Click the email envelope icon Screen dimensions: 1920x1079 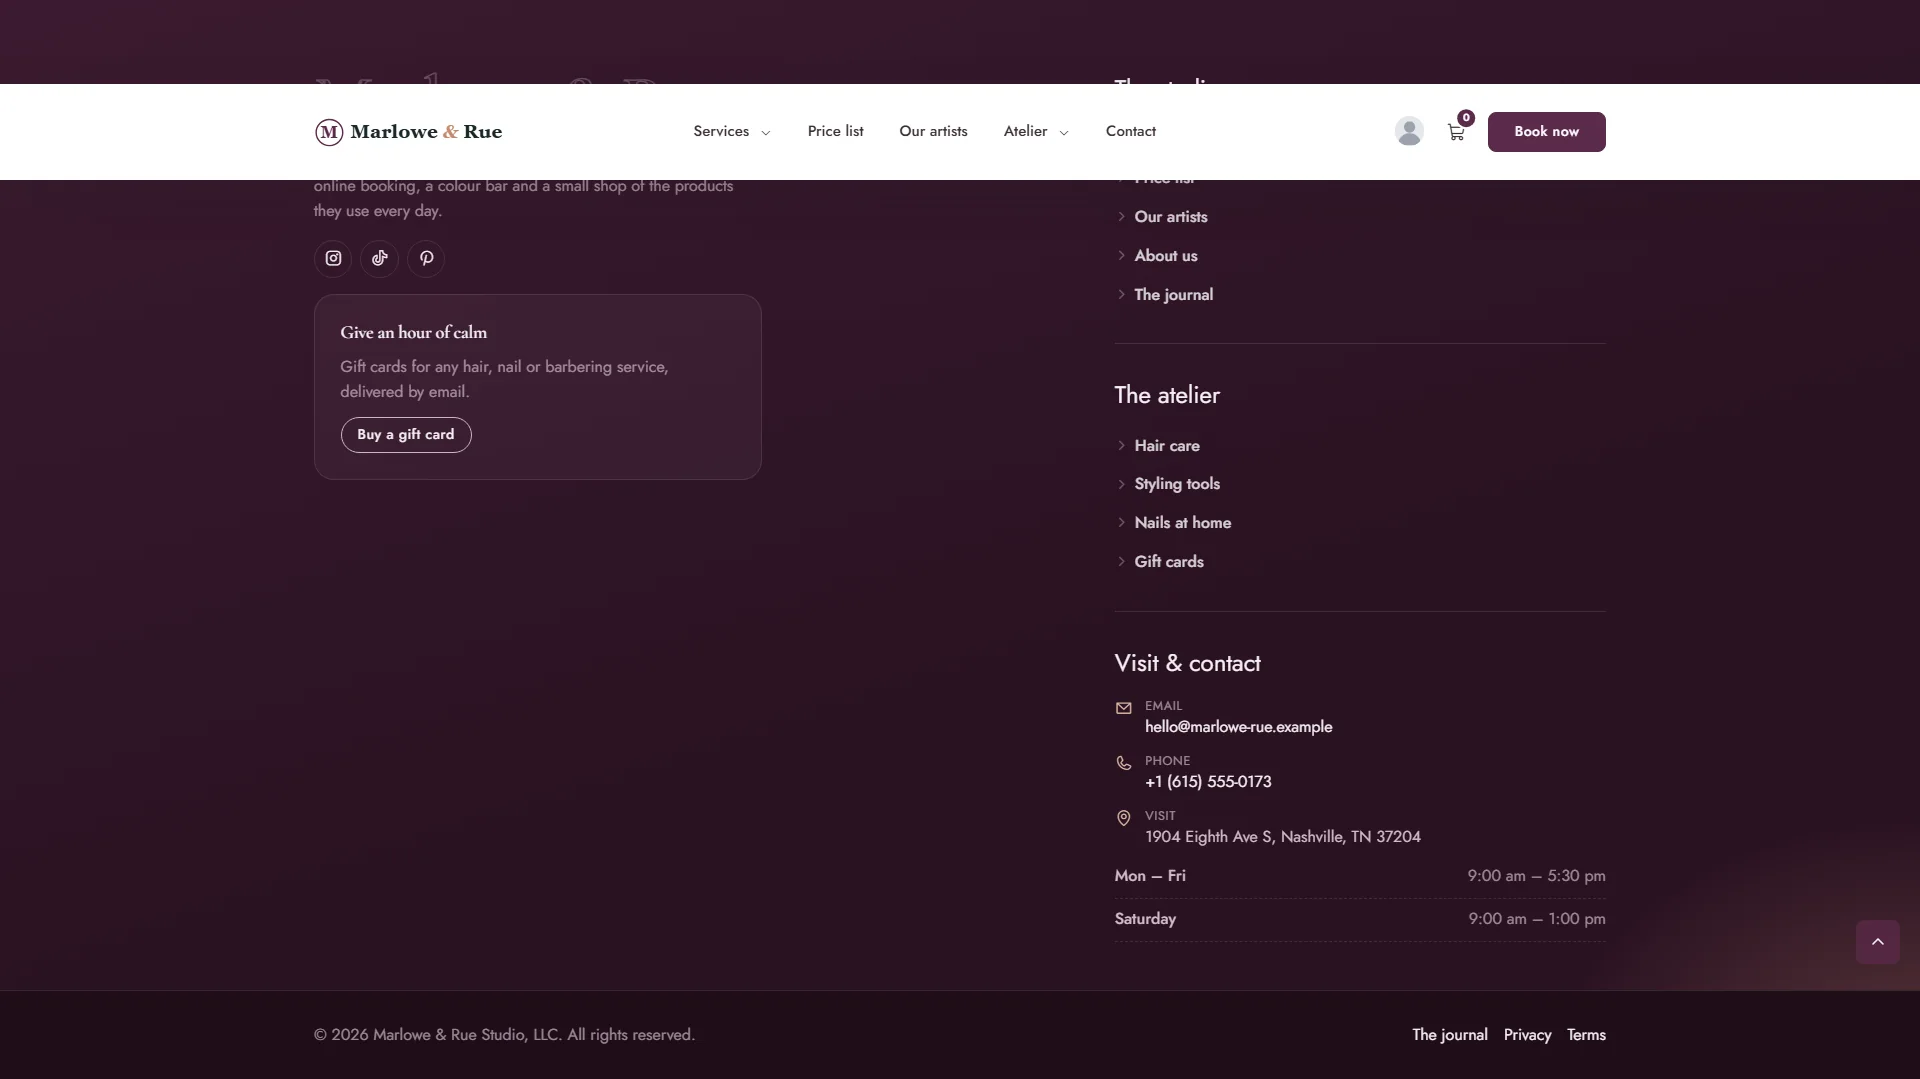point(1123,708)
